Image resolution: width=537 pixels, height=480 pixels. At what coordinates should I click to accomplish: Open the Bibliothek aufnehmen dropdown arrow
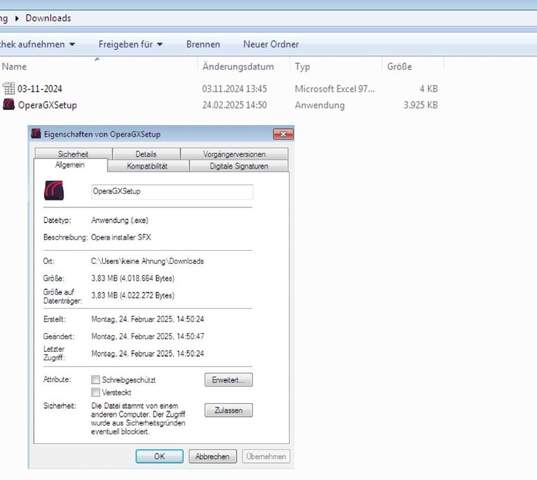72,44
